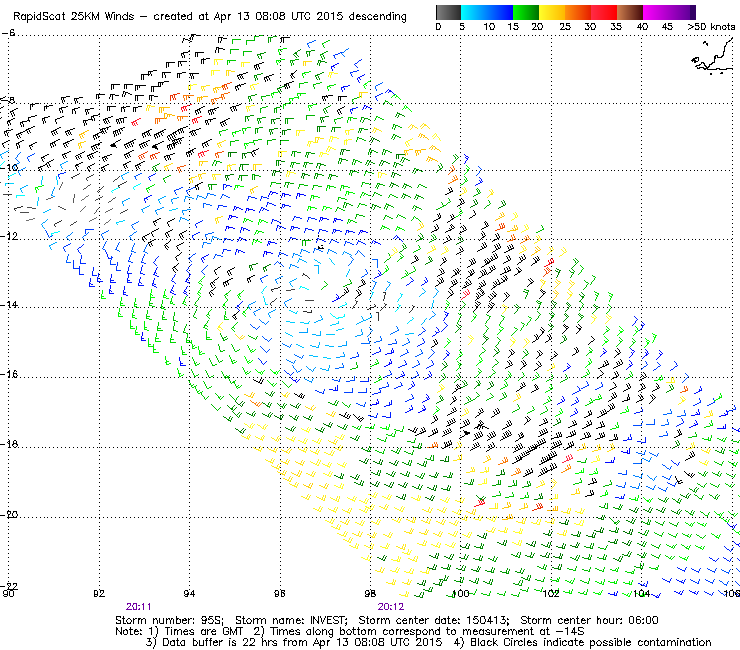
Task: Click the '15' legend scale label
Action: click(x=513, y=26)
